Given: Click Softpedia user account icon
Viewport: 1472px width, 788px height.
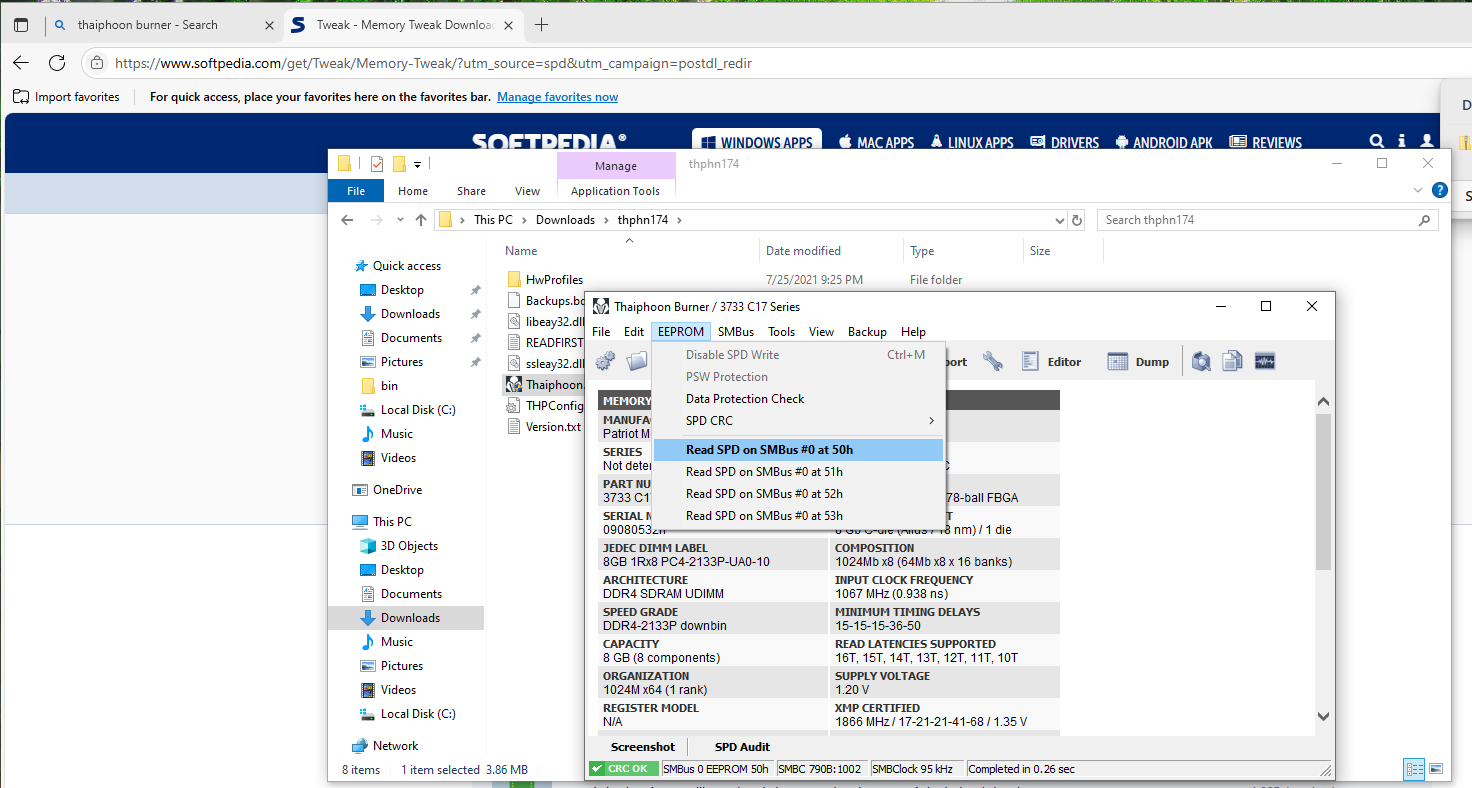Looking at the screenshot, I should click(1427, 142).
